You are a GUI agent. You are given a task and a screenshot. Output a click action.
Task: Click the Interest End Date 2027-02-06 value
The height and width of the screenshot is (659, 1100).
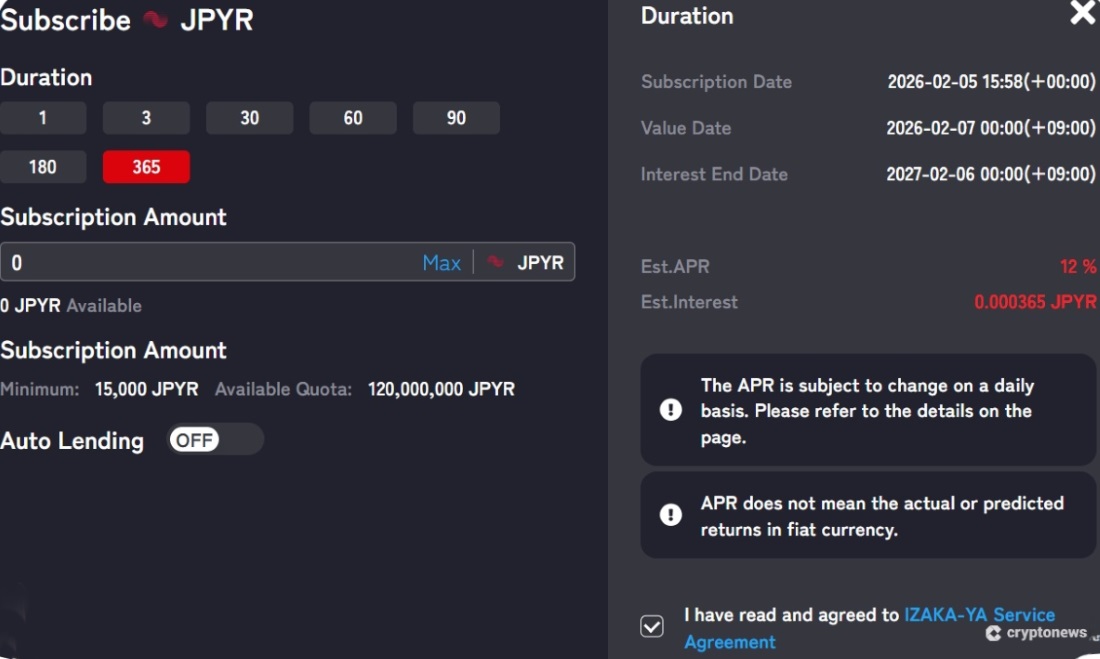(991, 174)
